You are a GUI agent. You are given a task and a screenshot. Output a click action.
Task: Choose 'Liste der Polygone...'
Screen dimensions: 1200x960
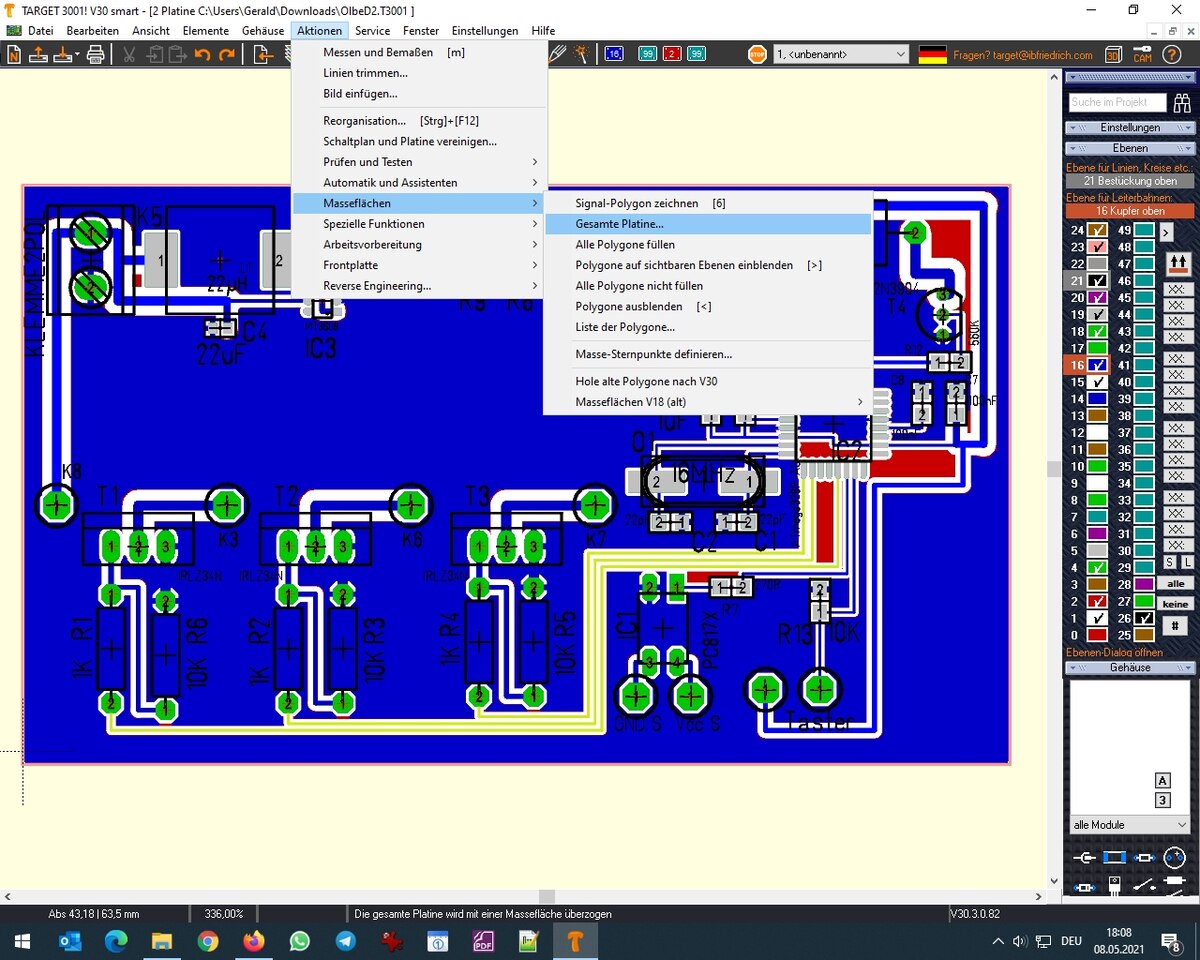click(708, 327)
